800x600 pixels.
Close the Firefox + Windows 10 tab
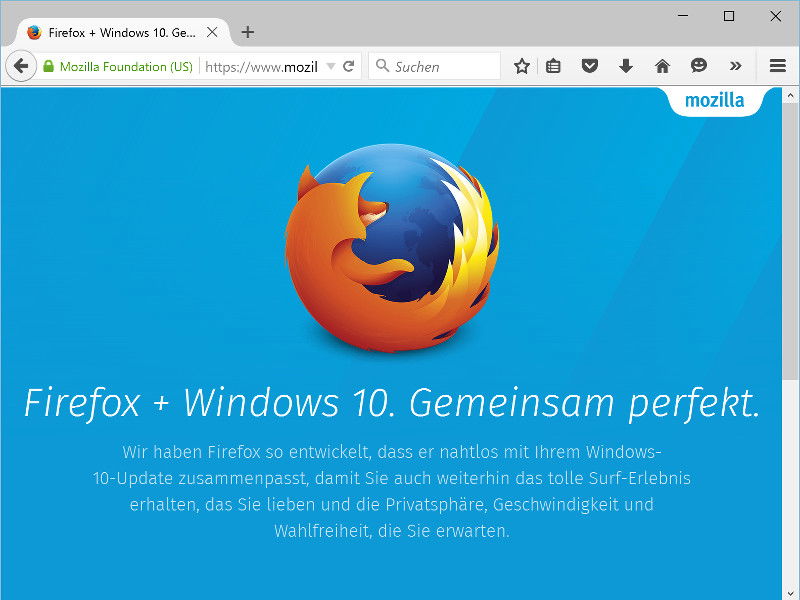(x=212, y=32)
